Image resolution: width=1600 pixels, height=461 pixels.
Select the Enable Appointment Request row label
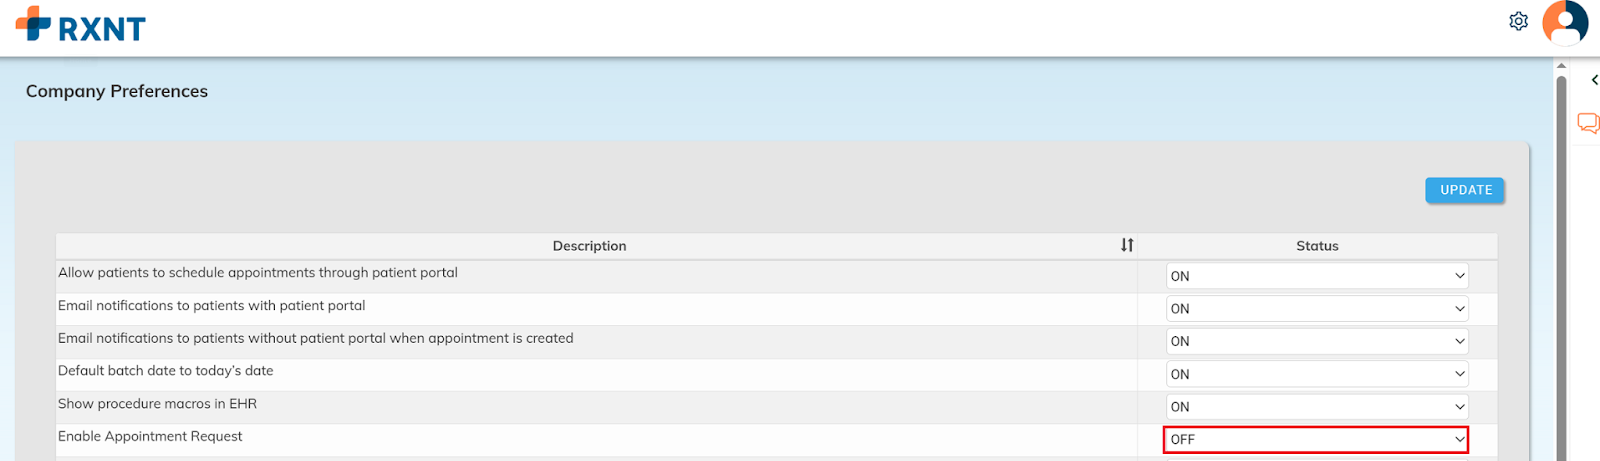(150, 436)
